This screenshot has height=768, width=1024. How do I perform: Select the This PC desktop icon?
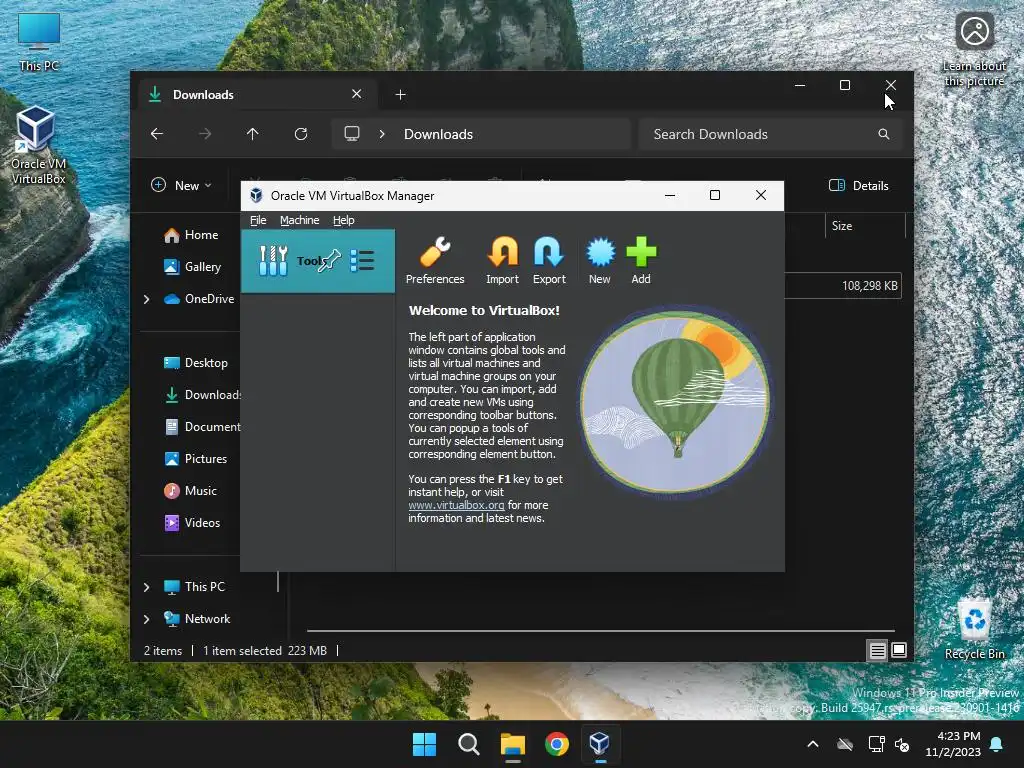coord(39,42)
